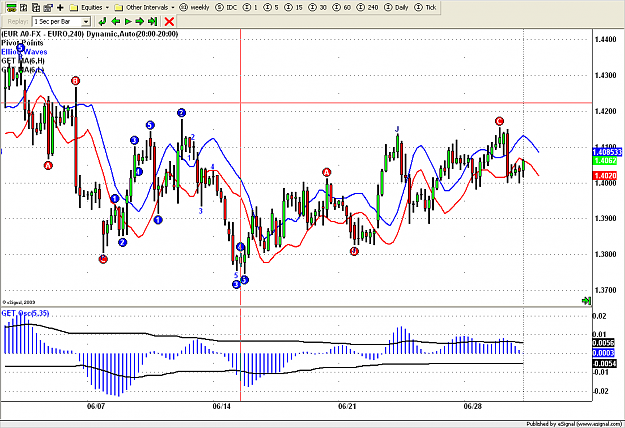Click the first green chart toolbar icon

click(x=12, y=8)
